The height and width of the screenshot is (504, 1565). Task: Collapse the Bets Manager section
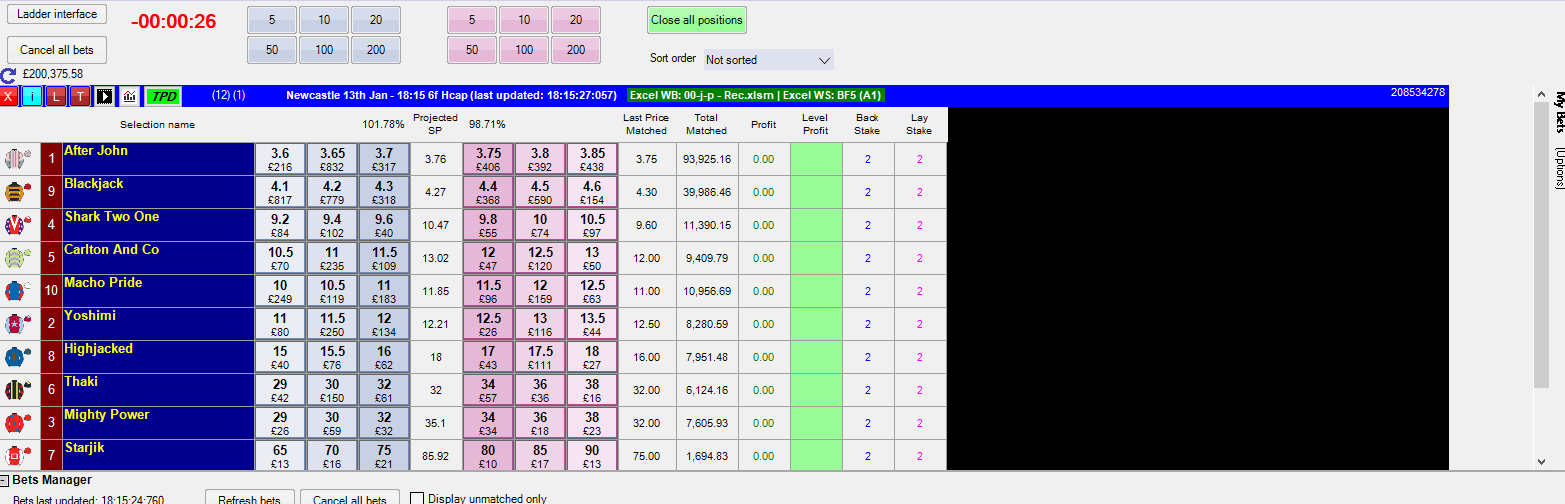coord(4,481)
